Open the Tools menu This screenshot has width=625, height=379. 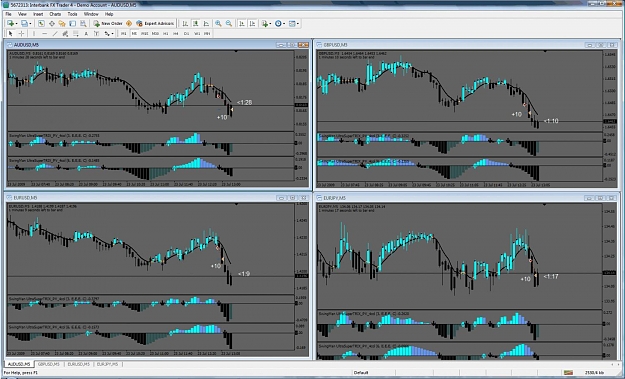[x=72, y=14]
